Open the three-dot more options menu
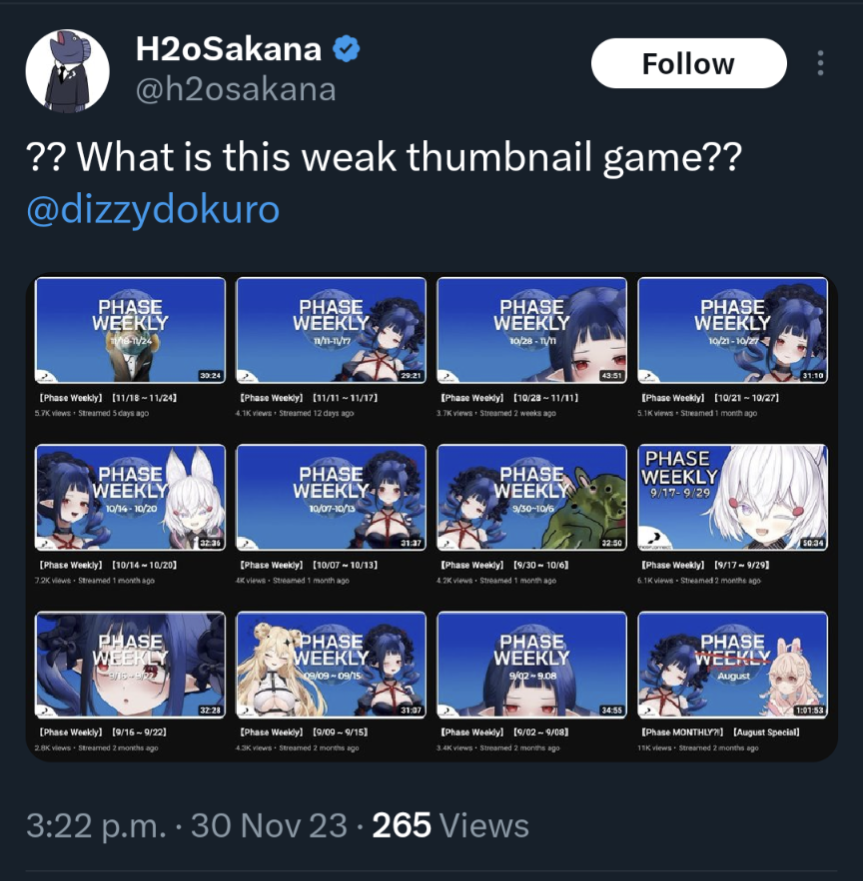The image size is (863, 881). tap(820, 63)
